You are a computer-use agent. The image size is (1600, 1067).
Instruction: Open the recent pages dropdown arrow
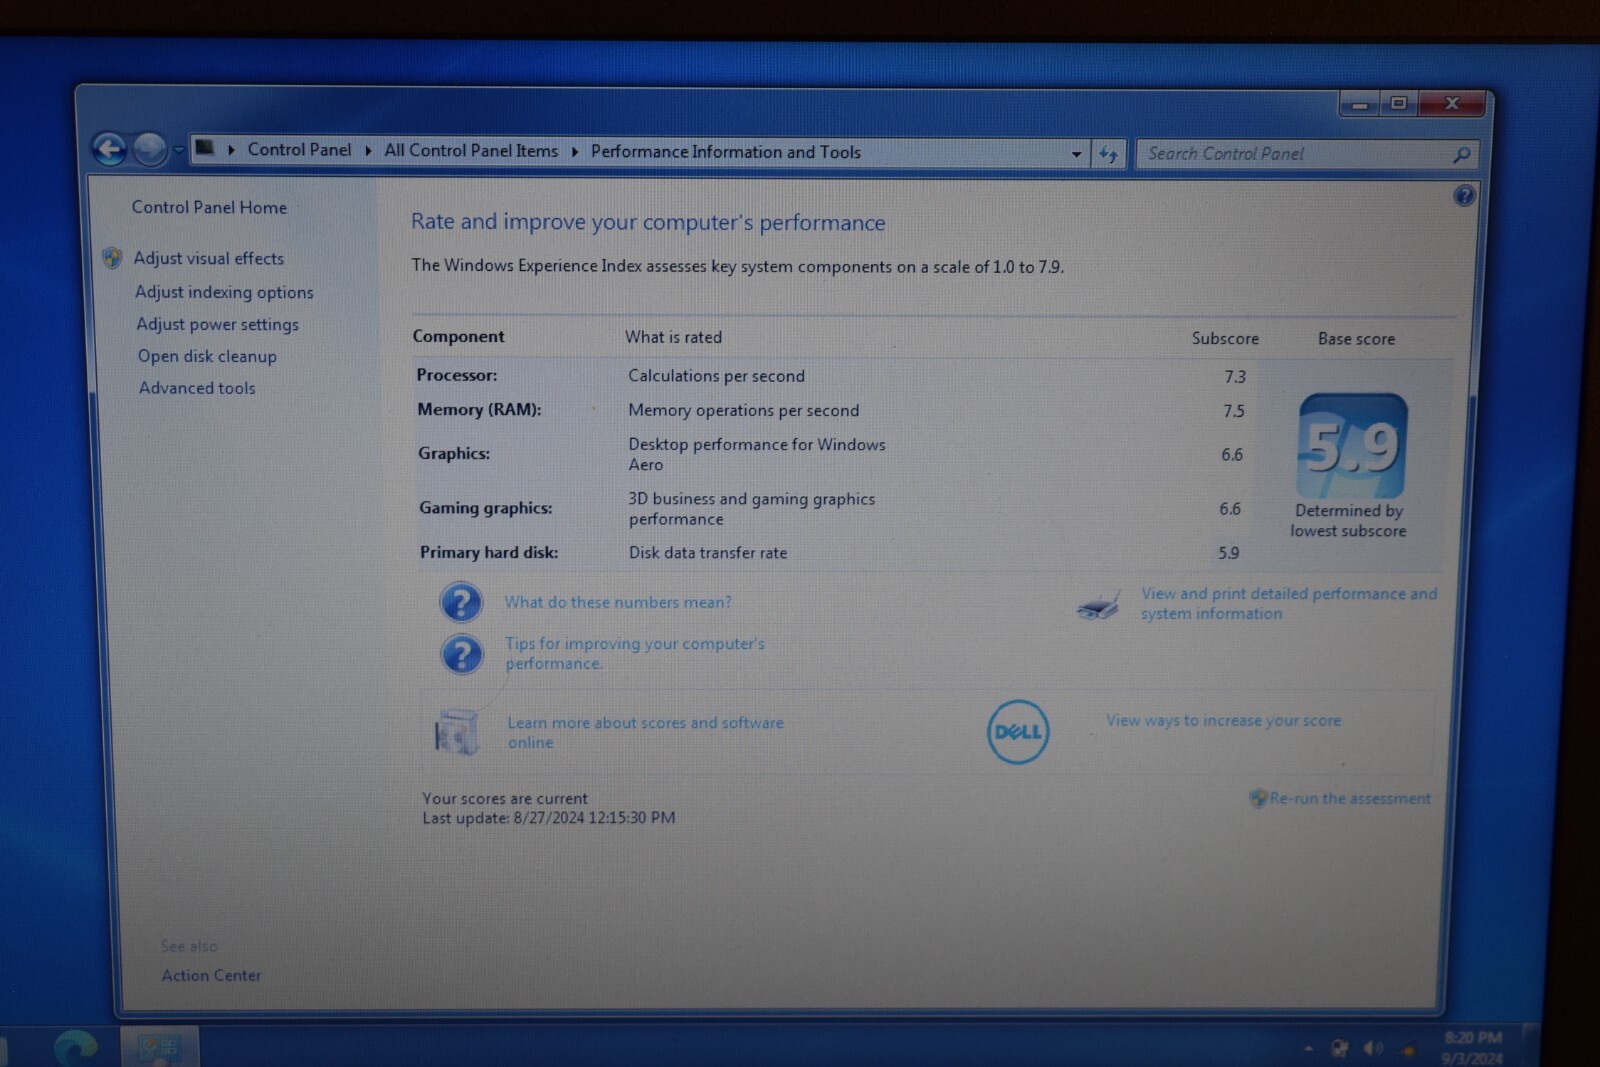(x=178, y=150)
